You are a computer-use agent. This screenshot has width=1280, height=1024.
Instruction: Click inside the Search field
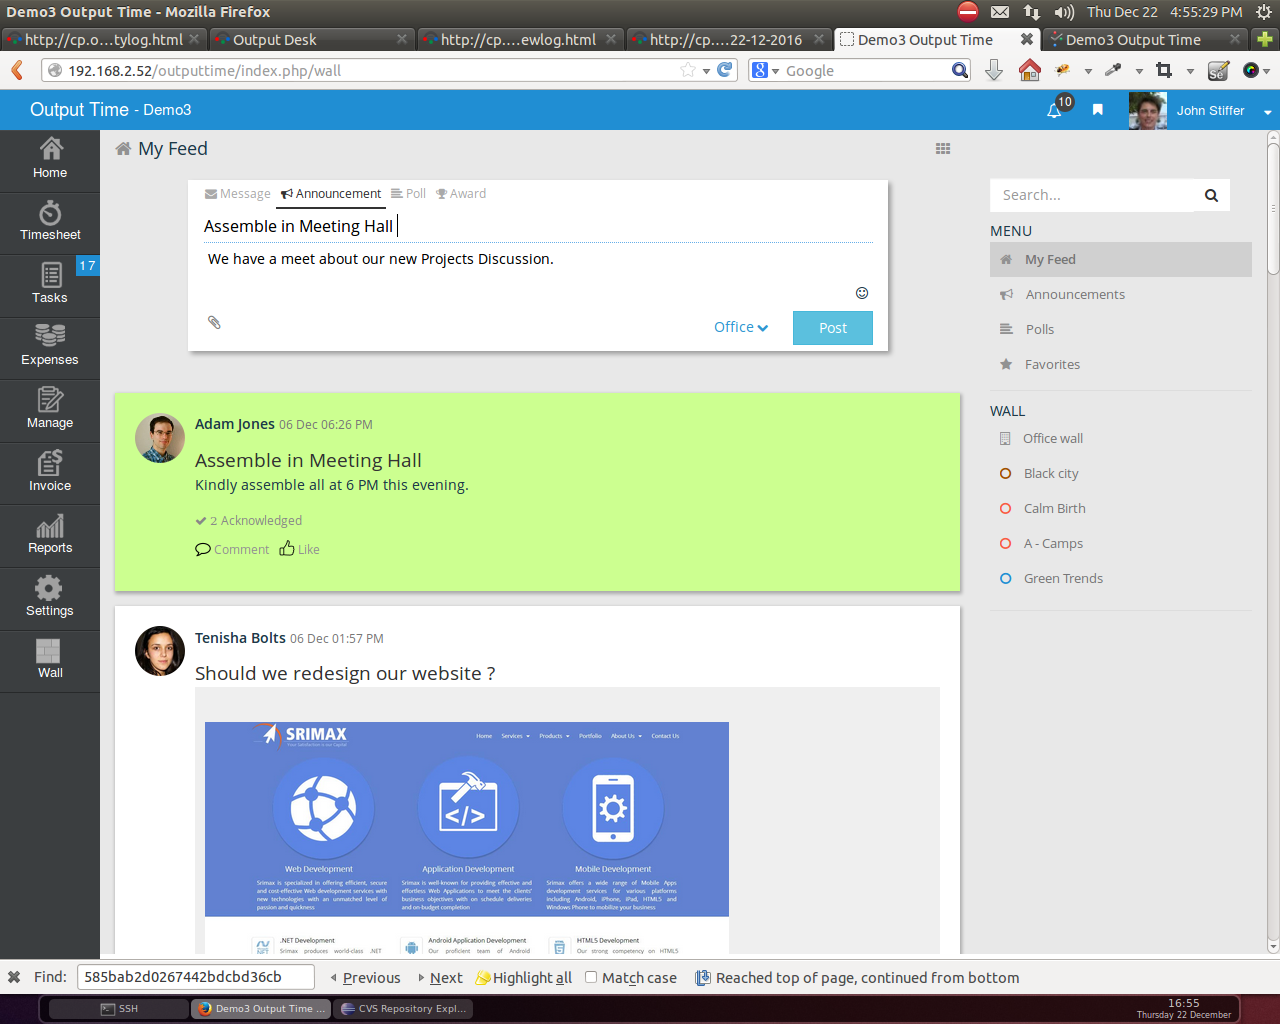[1090, 194]
